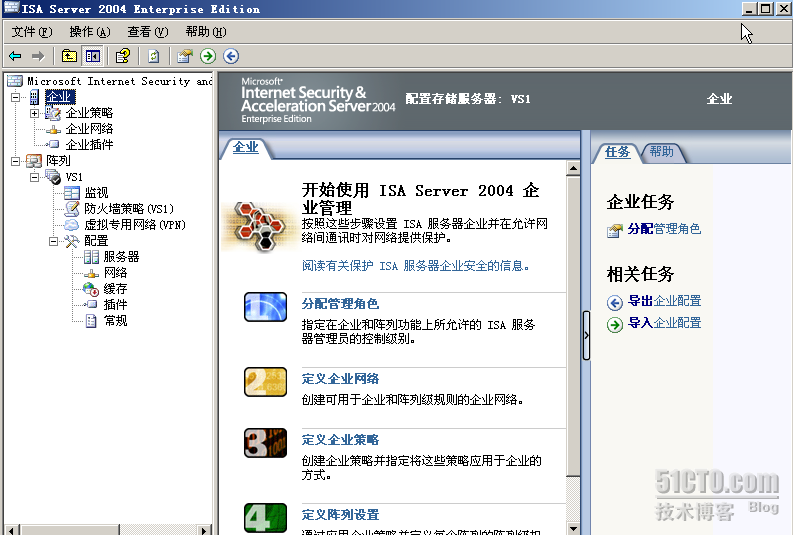
Task: Click the step 4 green thumbnail icon
Action: 266,518
